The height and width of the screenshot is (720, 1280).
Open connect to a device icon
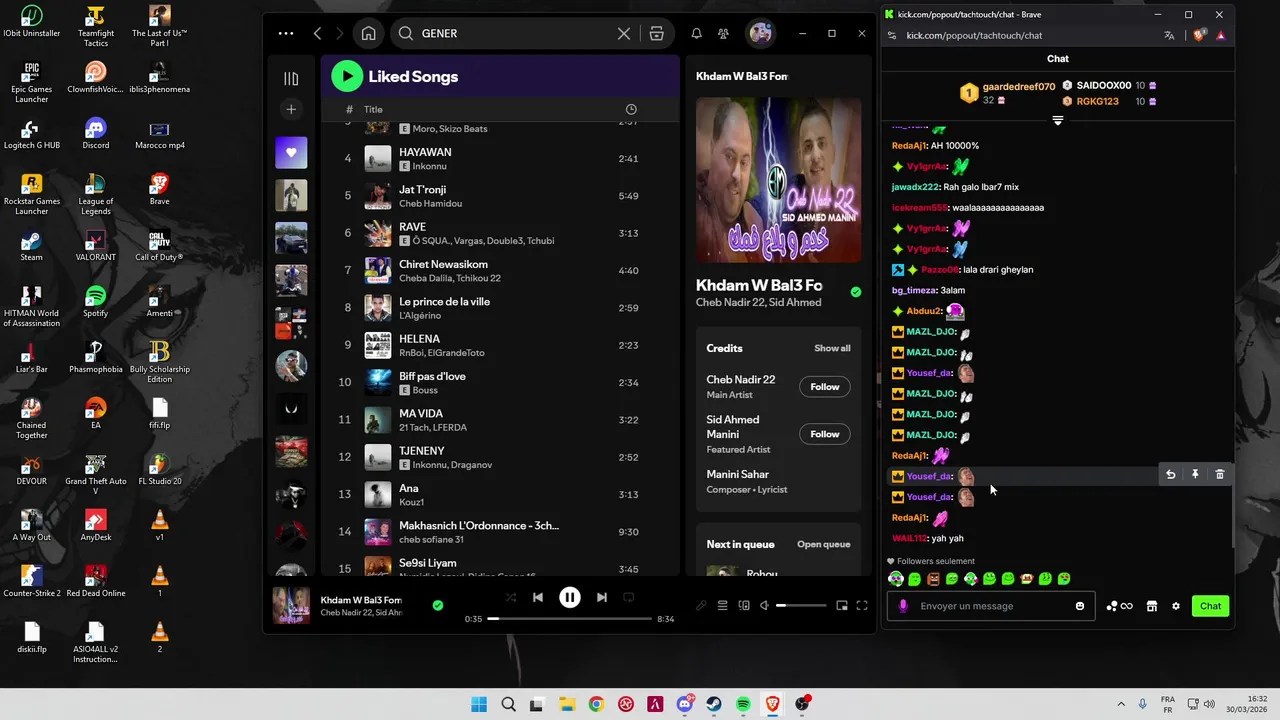744,605
